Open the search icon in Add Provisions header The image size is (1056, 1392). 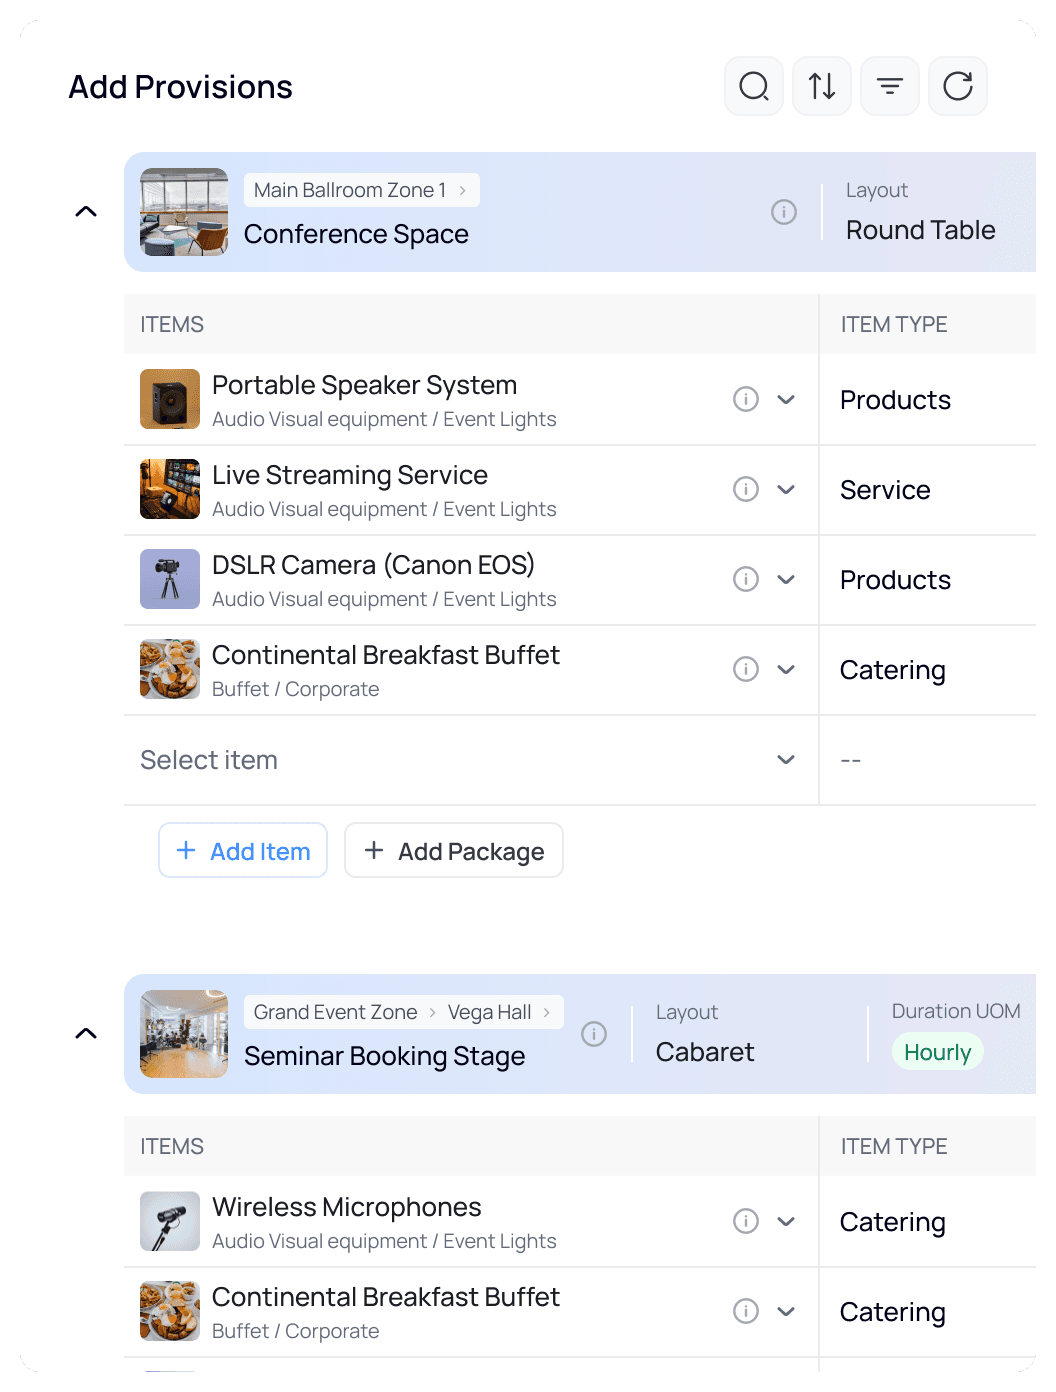click(x=754, y=86)
